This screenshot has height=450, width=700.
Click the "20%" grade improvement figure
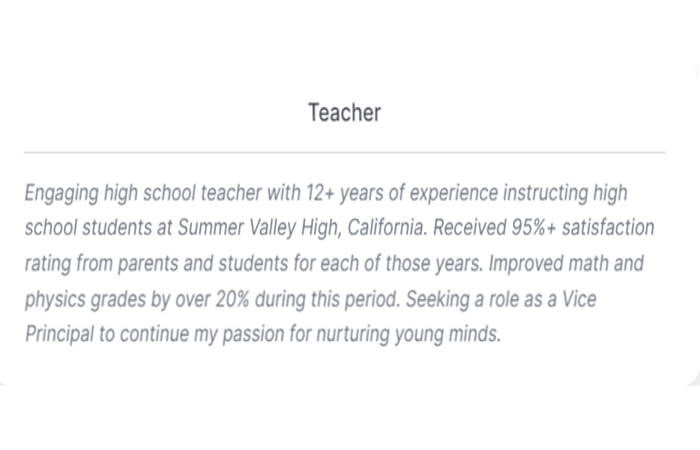point(232,300)
